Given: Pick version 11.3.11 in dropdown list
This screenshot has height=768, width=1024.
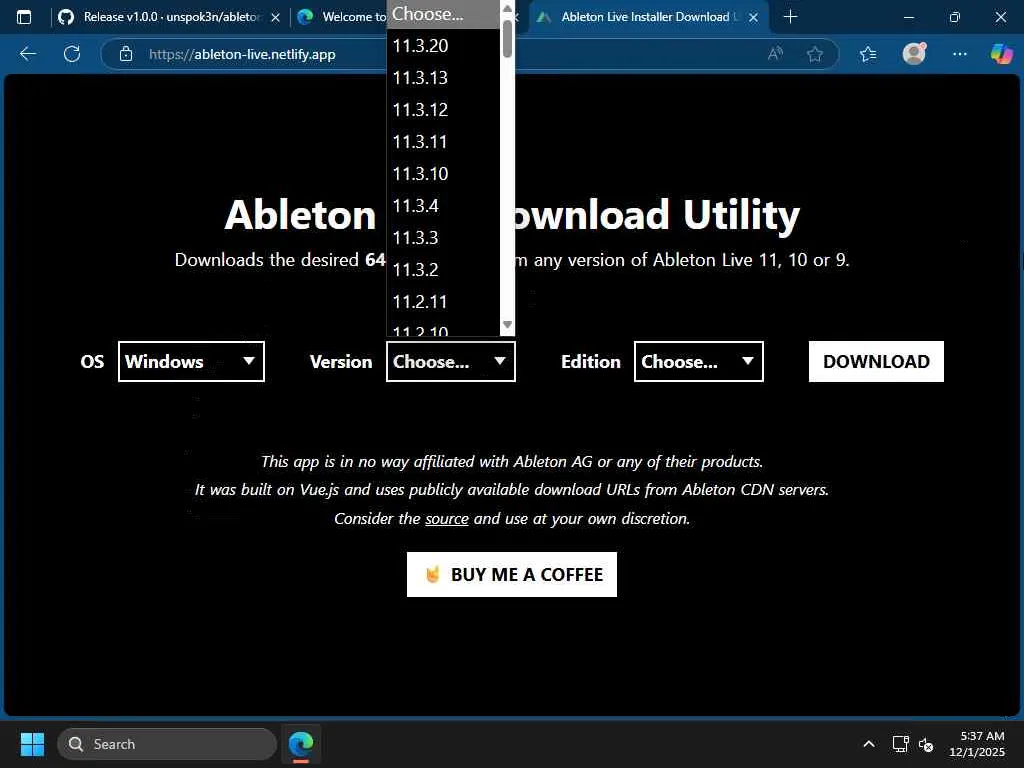Looking at the screenshot, I should pyautogui.click(x=443, y=142).
